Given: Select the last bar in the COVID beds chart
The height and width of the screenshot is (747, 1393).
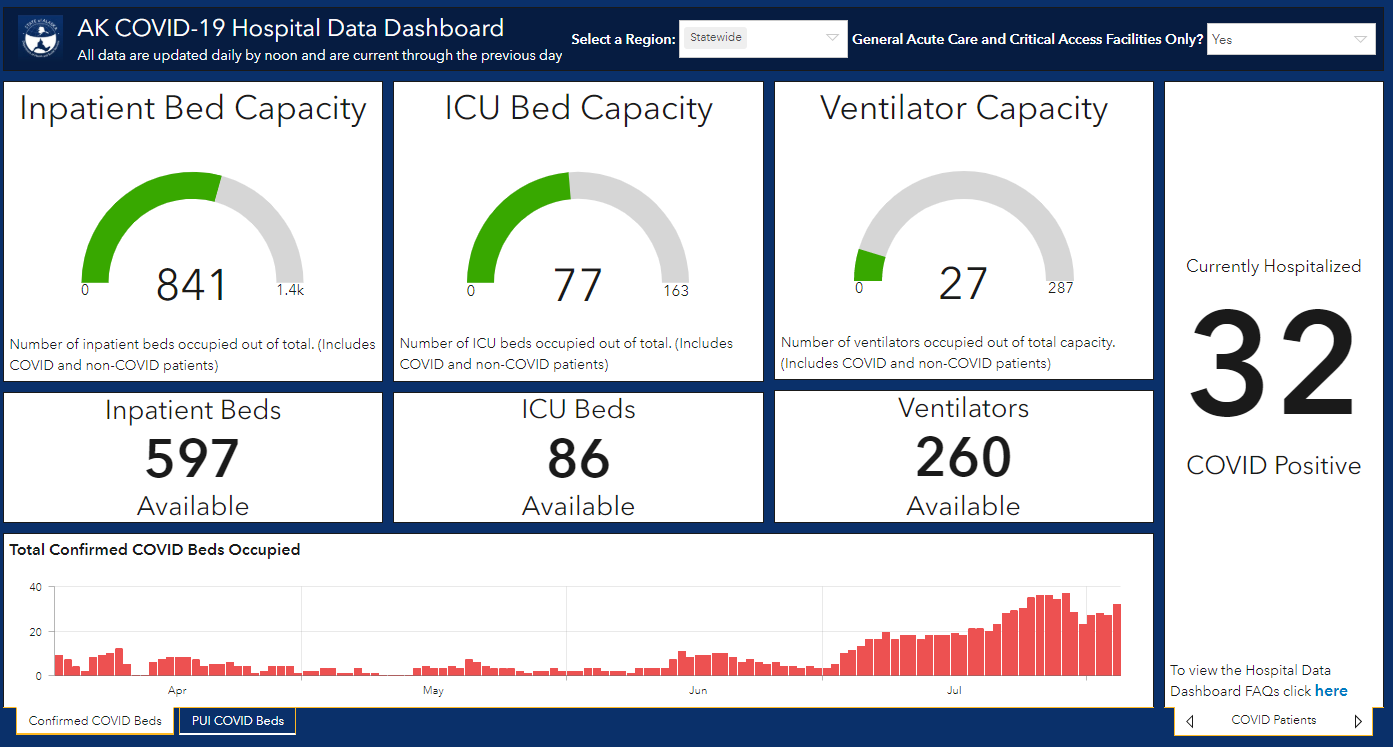Looking at the screenshot, I should [x=1117, y=640].
